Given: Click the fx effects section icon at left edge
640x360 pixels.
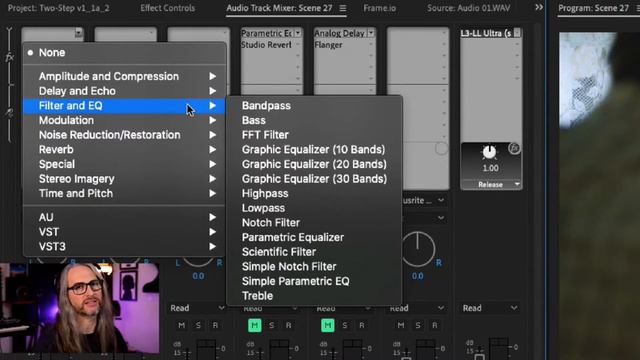Looking at the screenshot, I should [9, 58].
